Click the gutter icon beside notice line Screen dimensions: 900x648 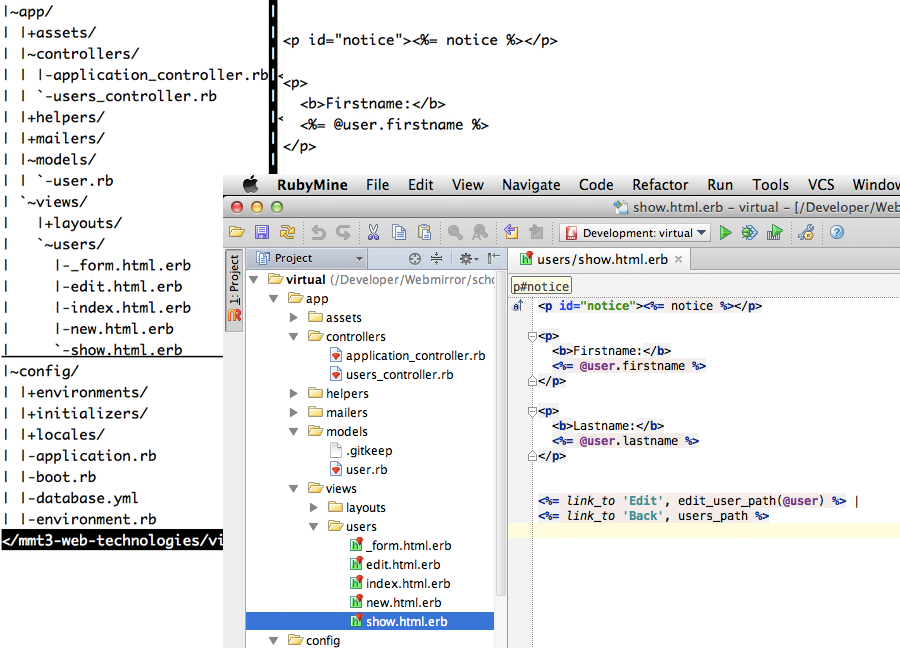518,306
